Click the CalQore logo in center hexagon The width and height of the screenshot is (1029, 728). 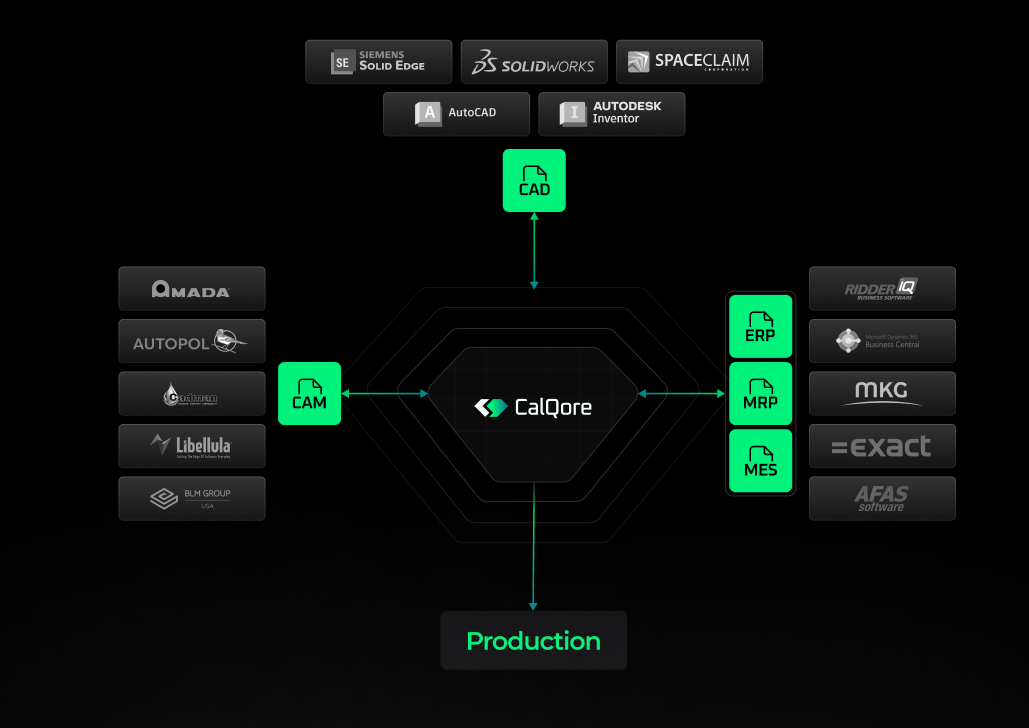pyautogui.click(x=533, y=407)
